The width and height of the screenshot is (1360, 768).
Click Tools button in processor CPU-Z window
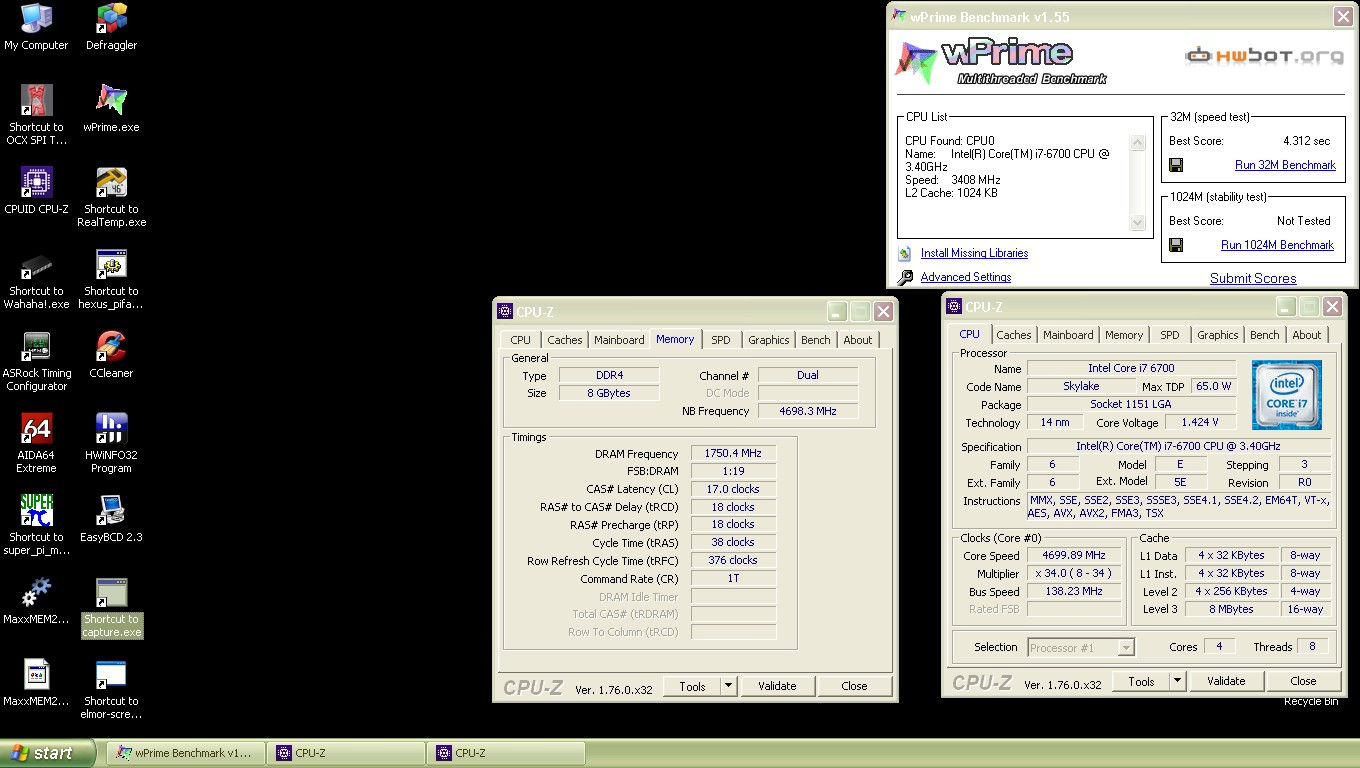tap(1141, 681)
